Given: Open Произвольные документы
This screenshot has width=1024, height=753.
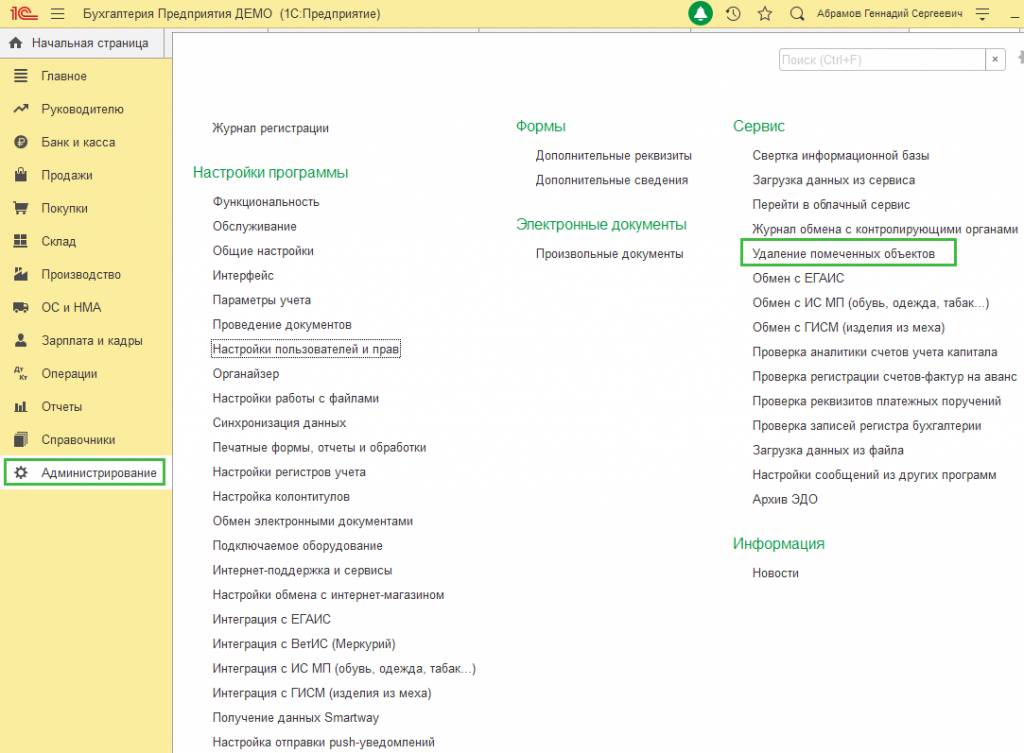Looking at the screenshot, I should tap(609, 254).
